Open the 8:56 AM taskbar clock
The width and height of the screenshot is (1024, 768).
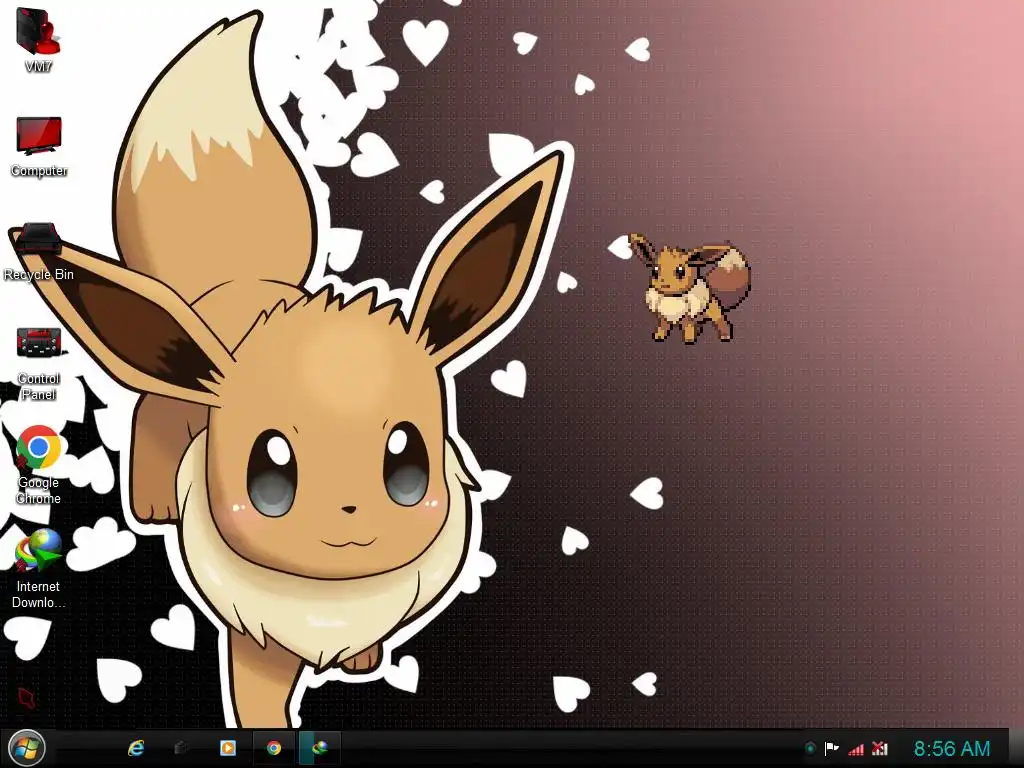pyautogui.click(x=952, y=748)
